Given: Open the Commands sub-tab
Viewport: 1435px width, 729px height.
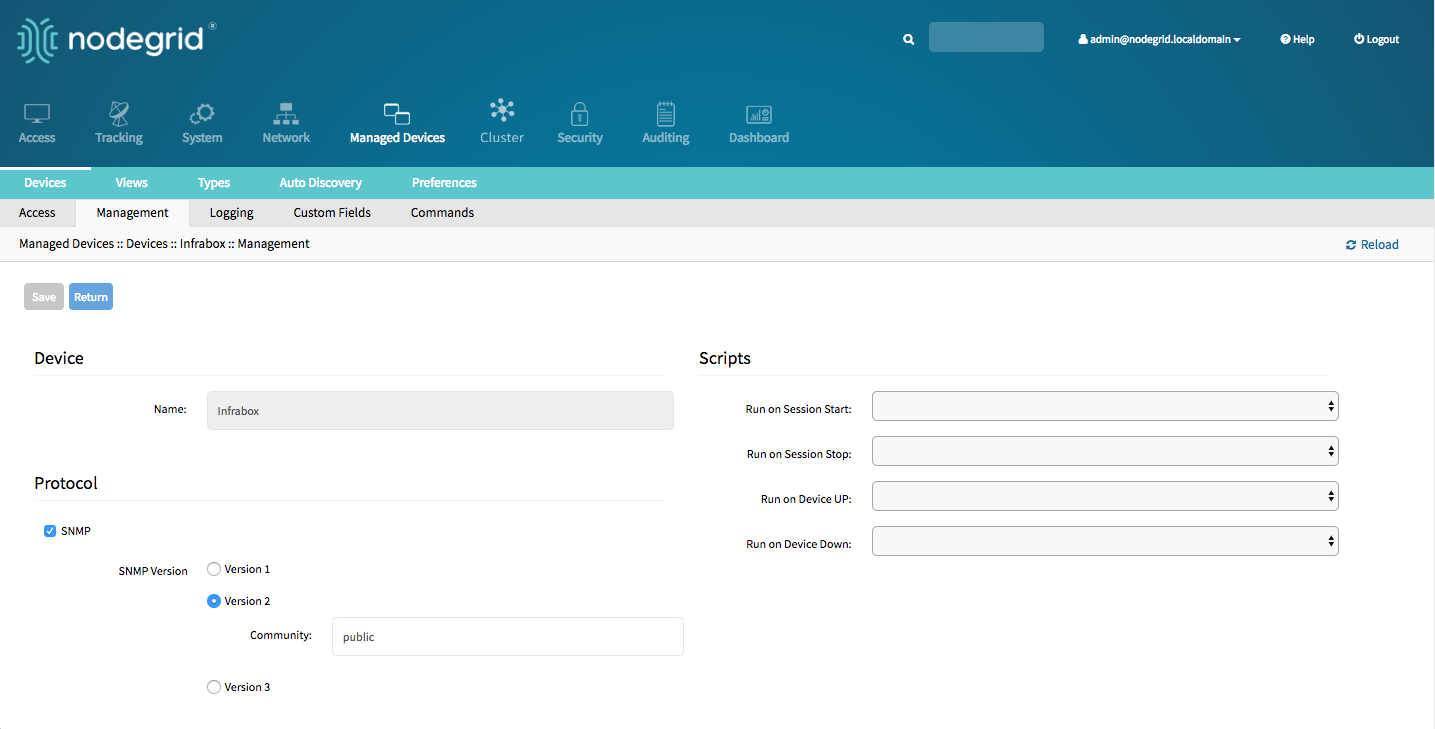Looking at the screenshot, I should tap(442, 213).
